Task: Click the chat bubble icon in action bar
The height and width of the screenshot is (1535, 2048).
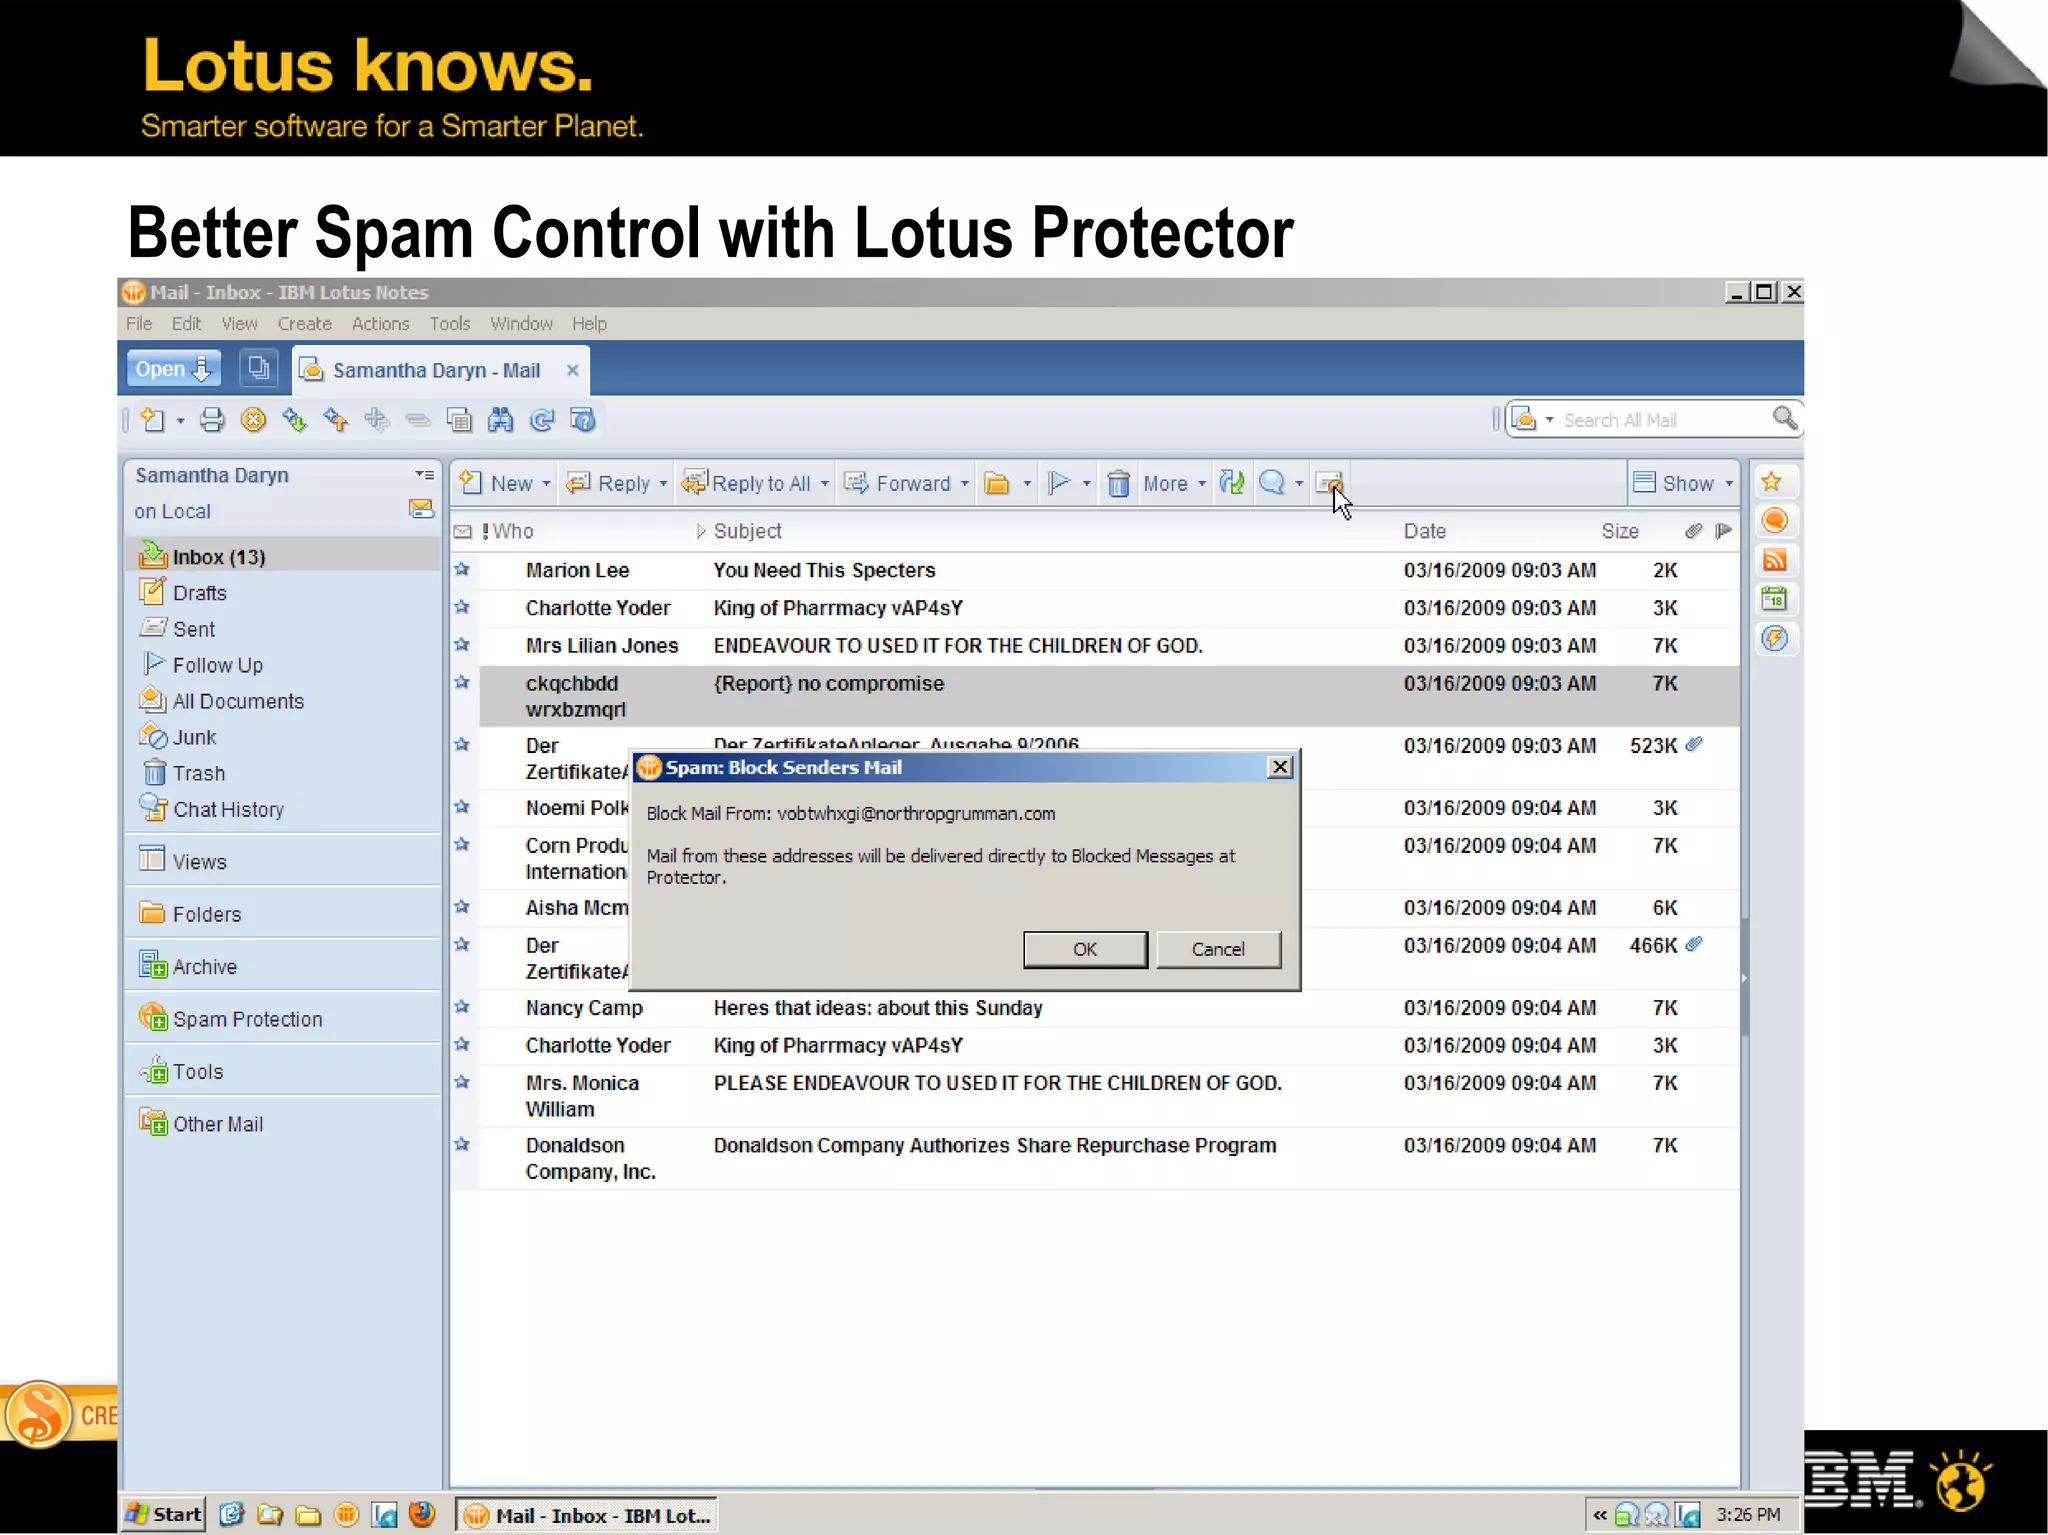Action: tap(1271, 484)
